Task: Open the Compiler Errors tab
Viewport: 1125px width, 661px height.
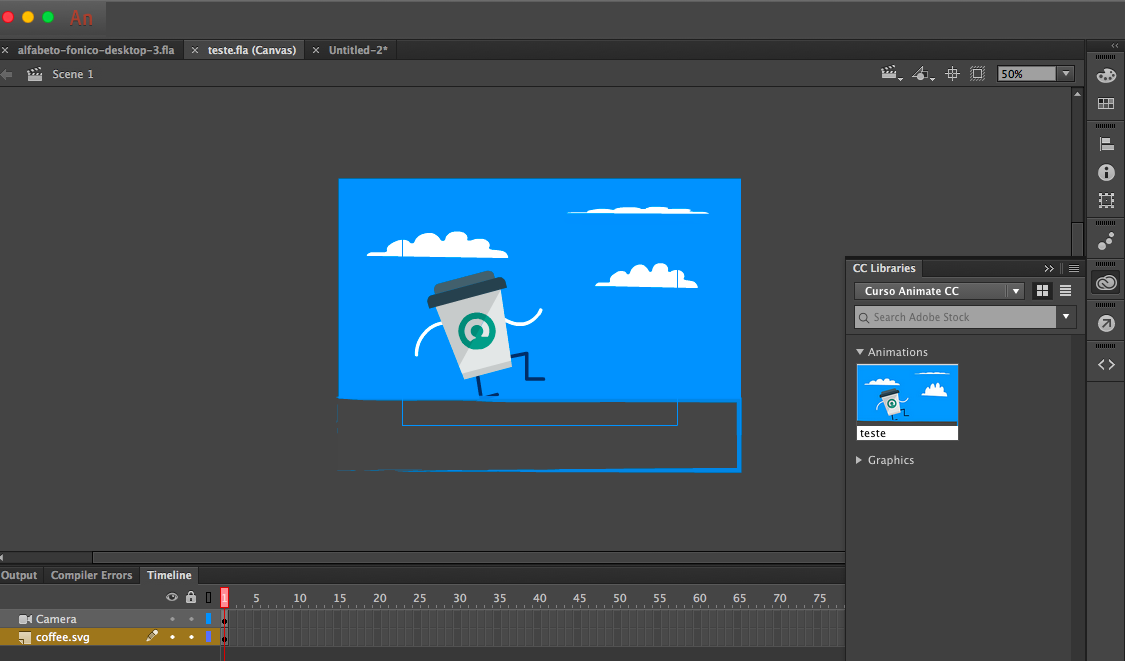Action: (92, 575)
